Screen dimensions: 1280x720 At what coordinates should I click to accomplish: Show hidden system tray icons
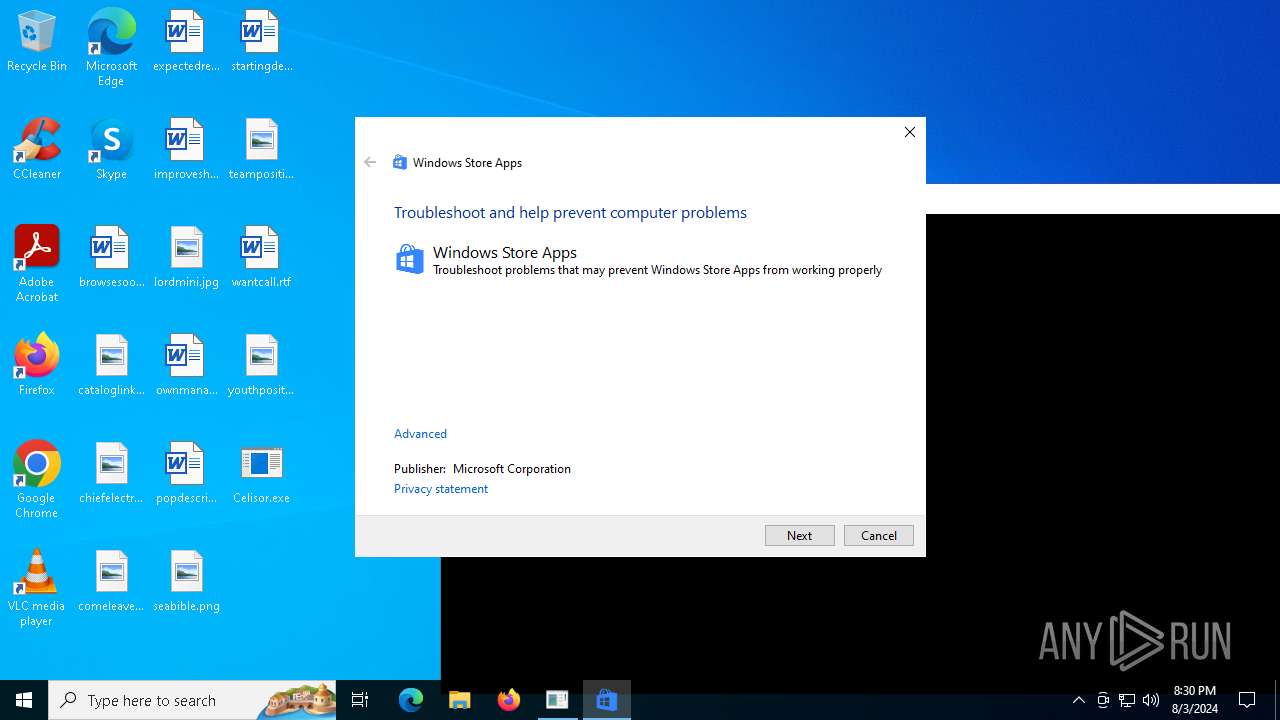click(1078, 700)
